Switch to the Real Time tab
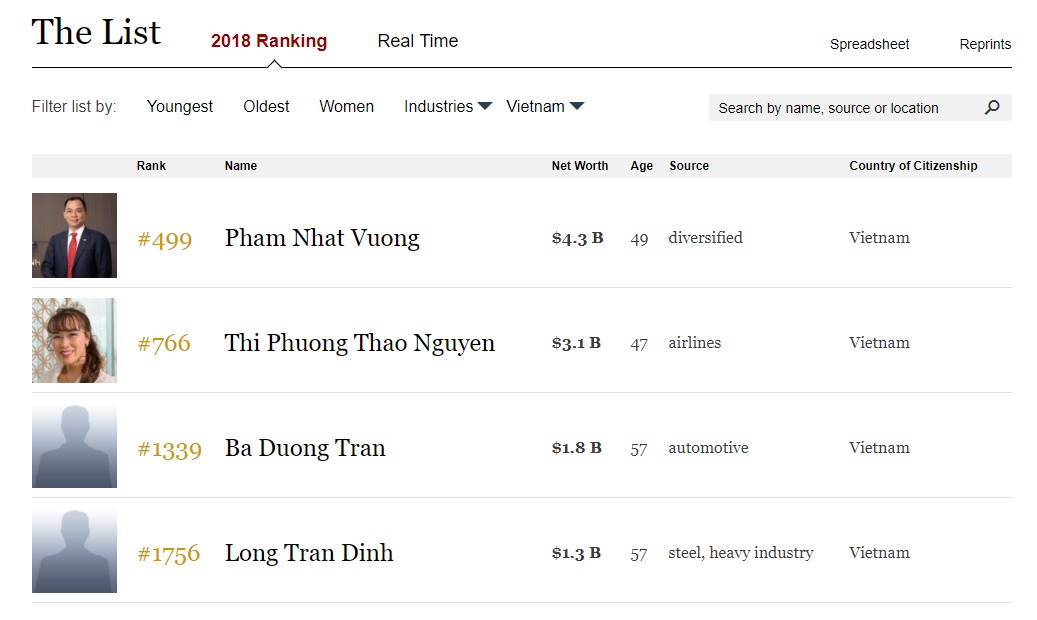 (x=417, y=41)
